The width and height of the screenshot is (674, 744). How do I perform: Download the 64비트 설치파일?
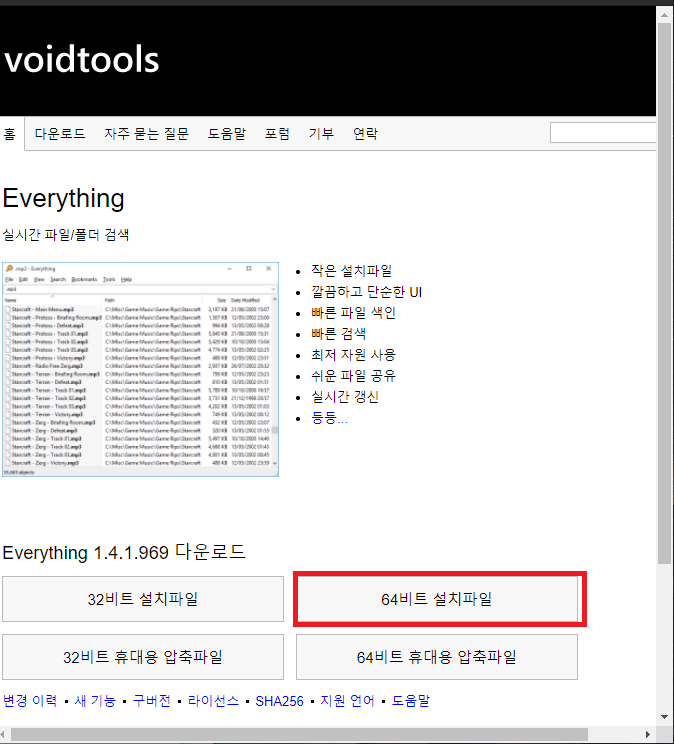pyautogui.click(x=437, y=599)
